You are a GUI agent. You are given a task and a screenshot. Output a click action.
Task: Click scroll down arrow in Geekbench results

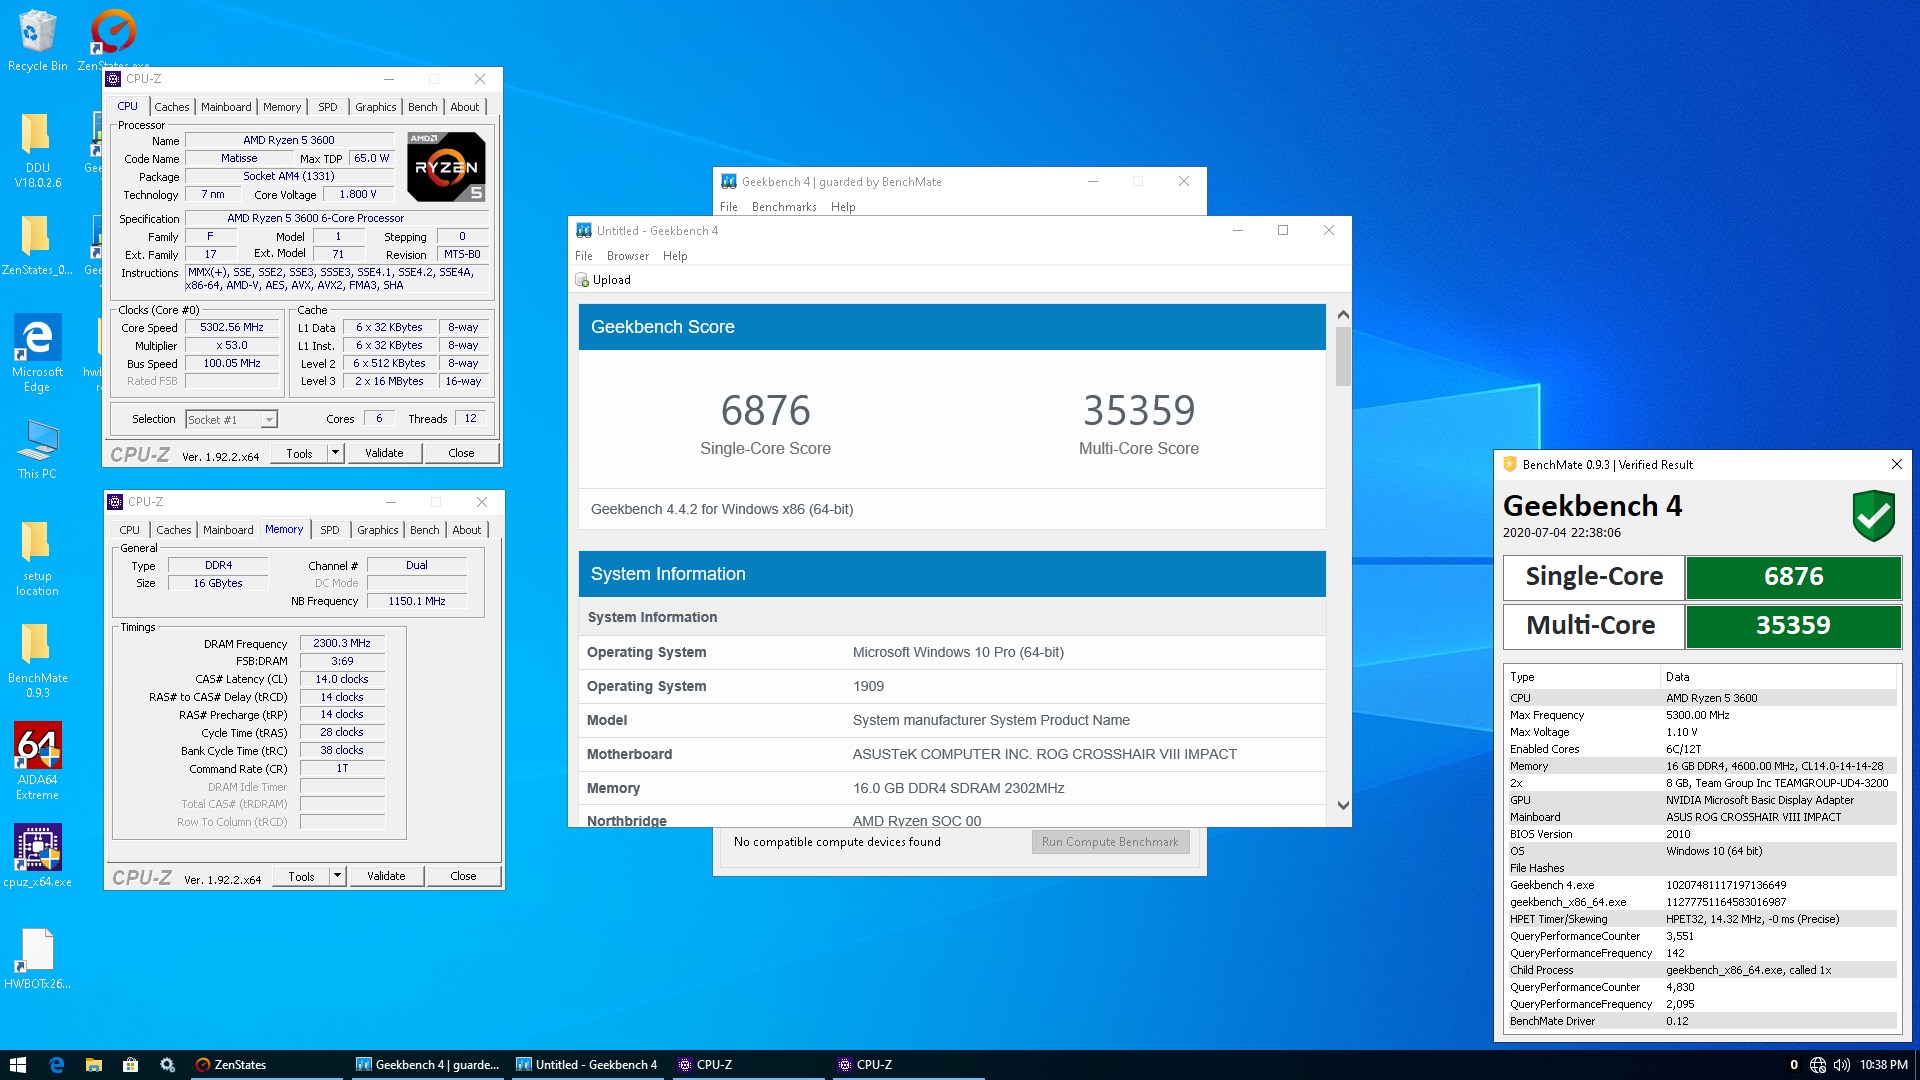[1343, 806]
